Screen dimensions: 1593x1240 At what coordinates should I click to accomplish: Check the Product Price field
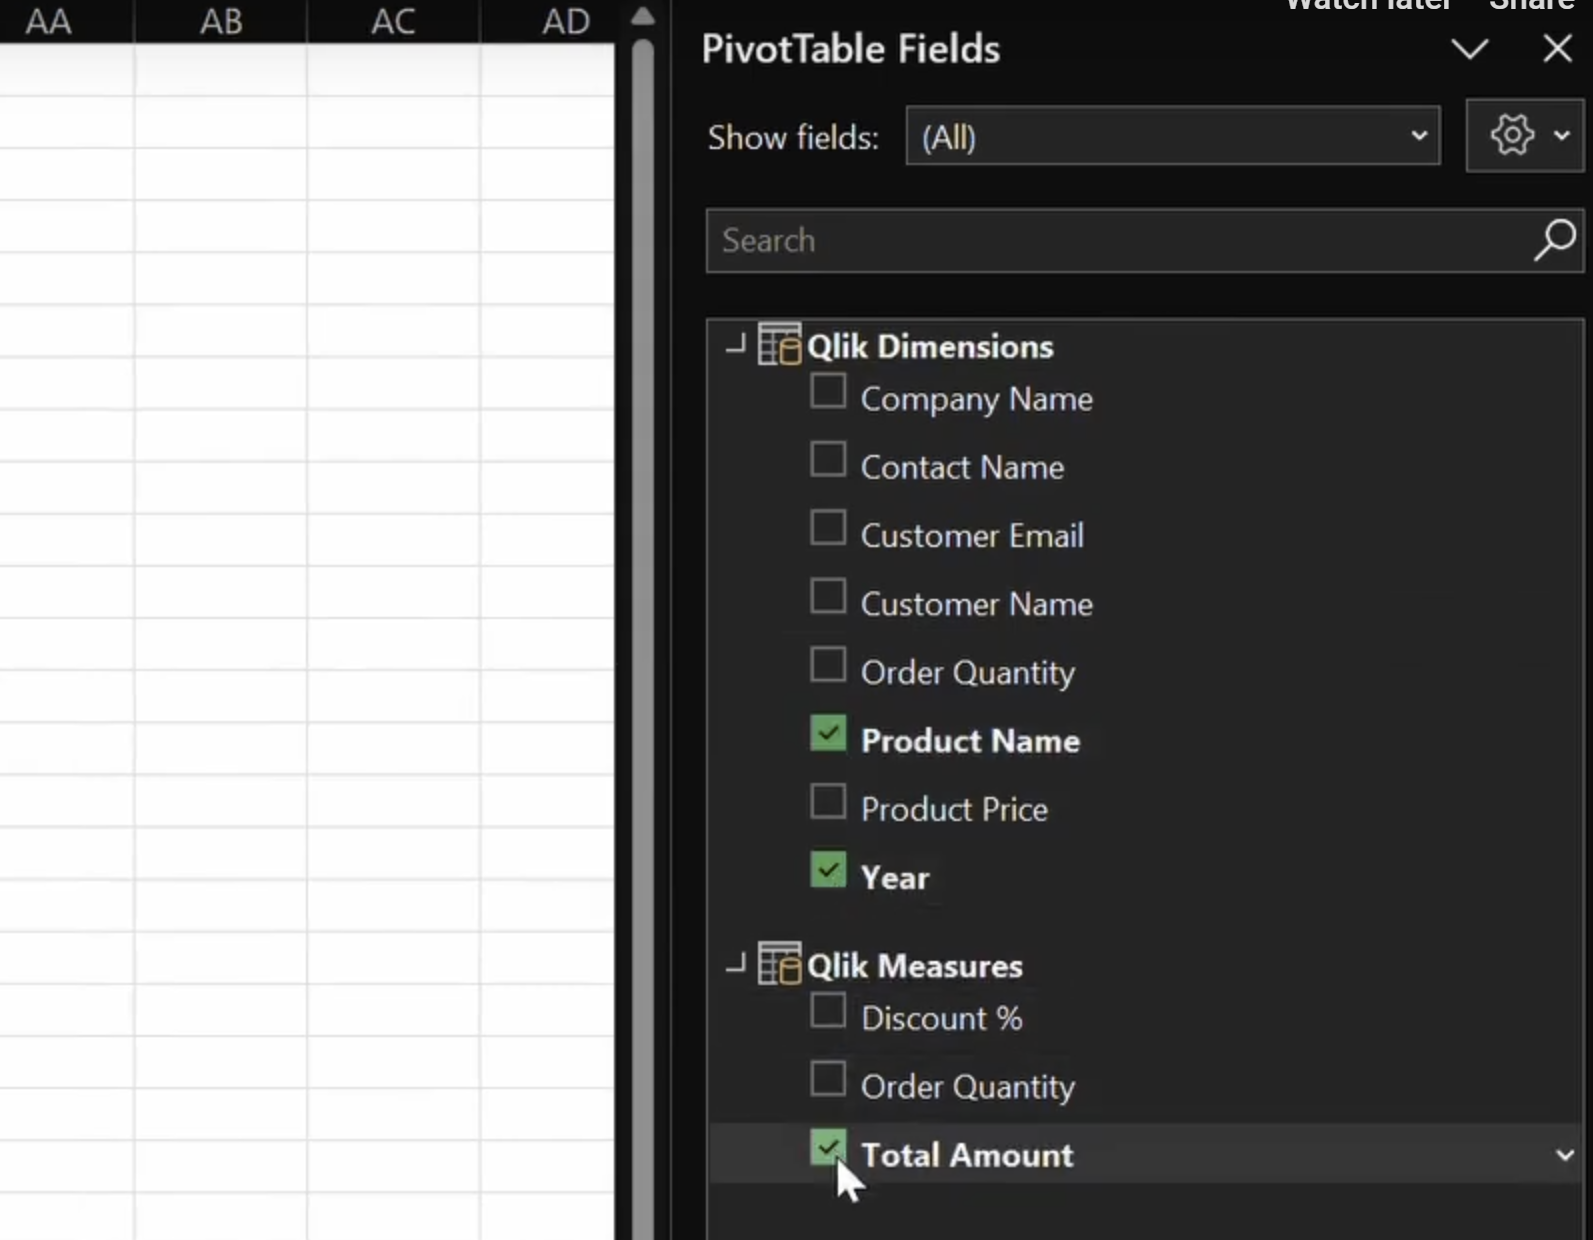828,801
